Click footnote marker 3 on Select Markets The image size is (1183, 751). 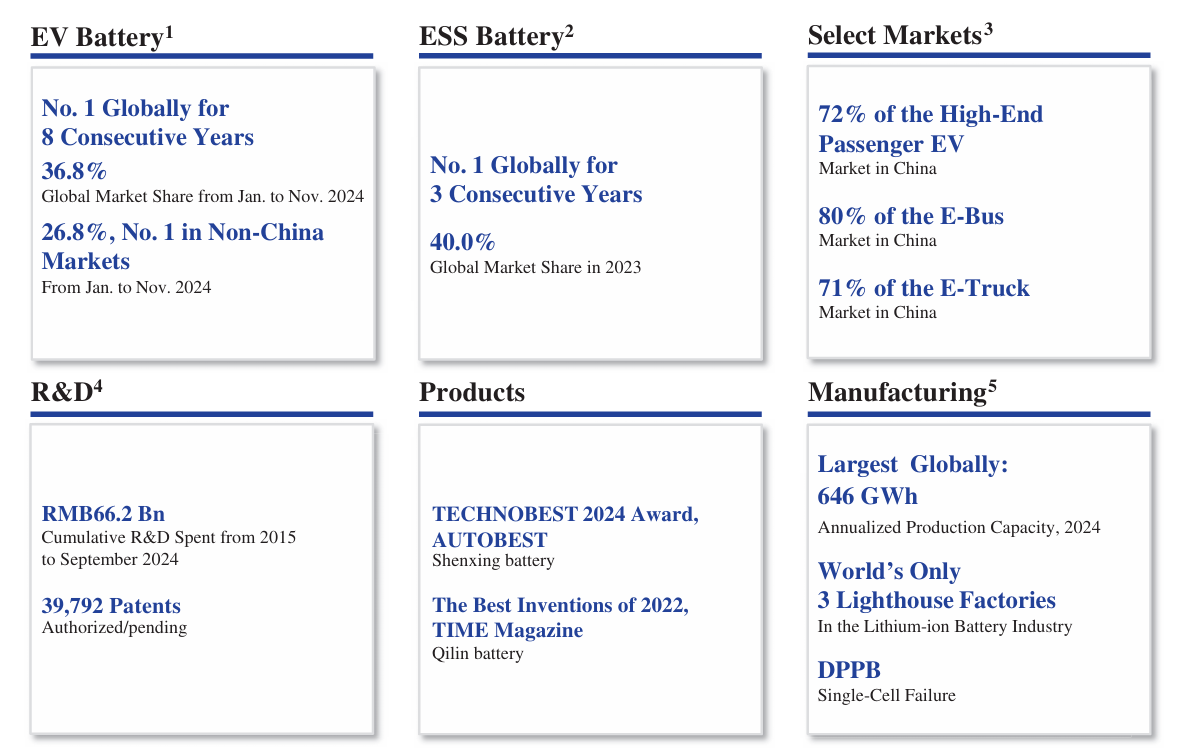pyautogui.click(x=988, y=29)
